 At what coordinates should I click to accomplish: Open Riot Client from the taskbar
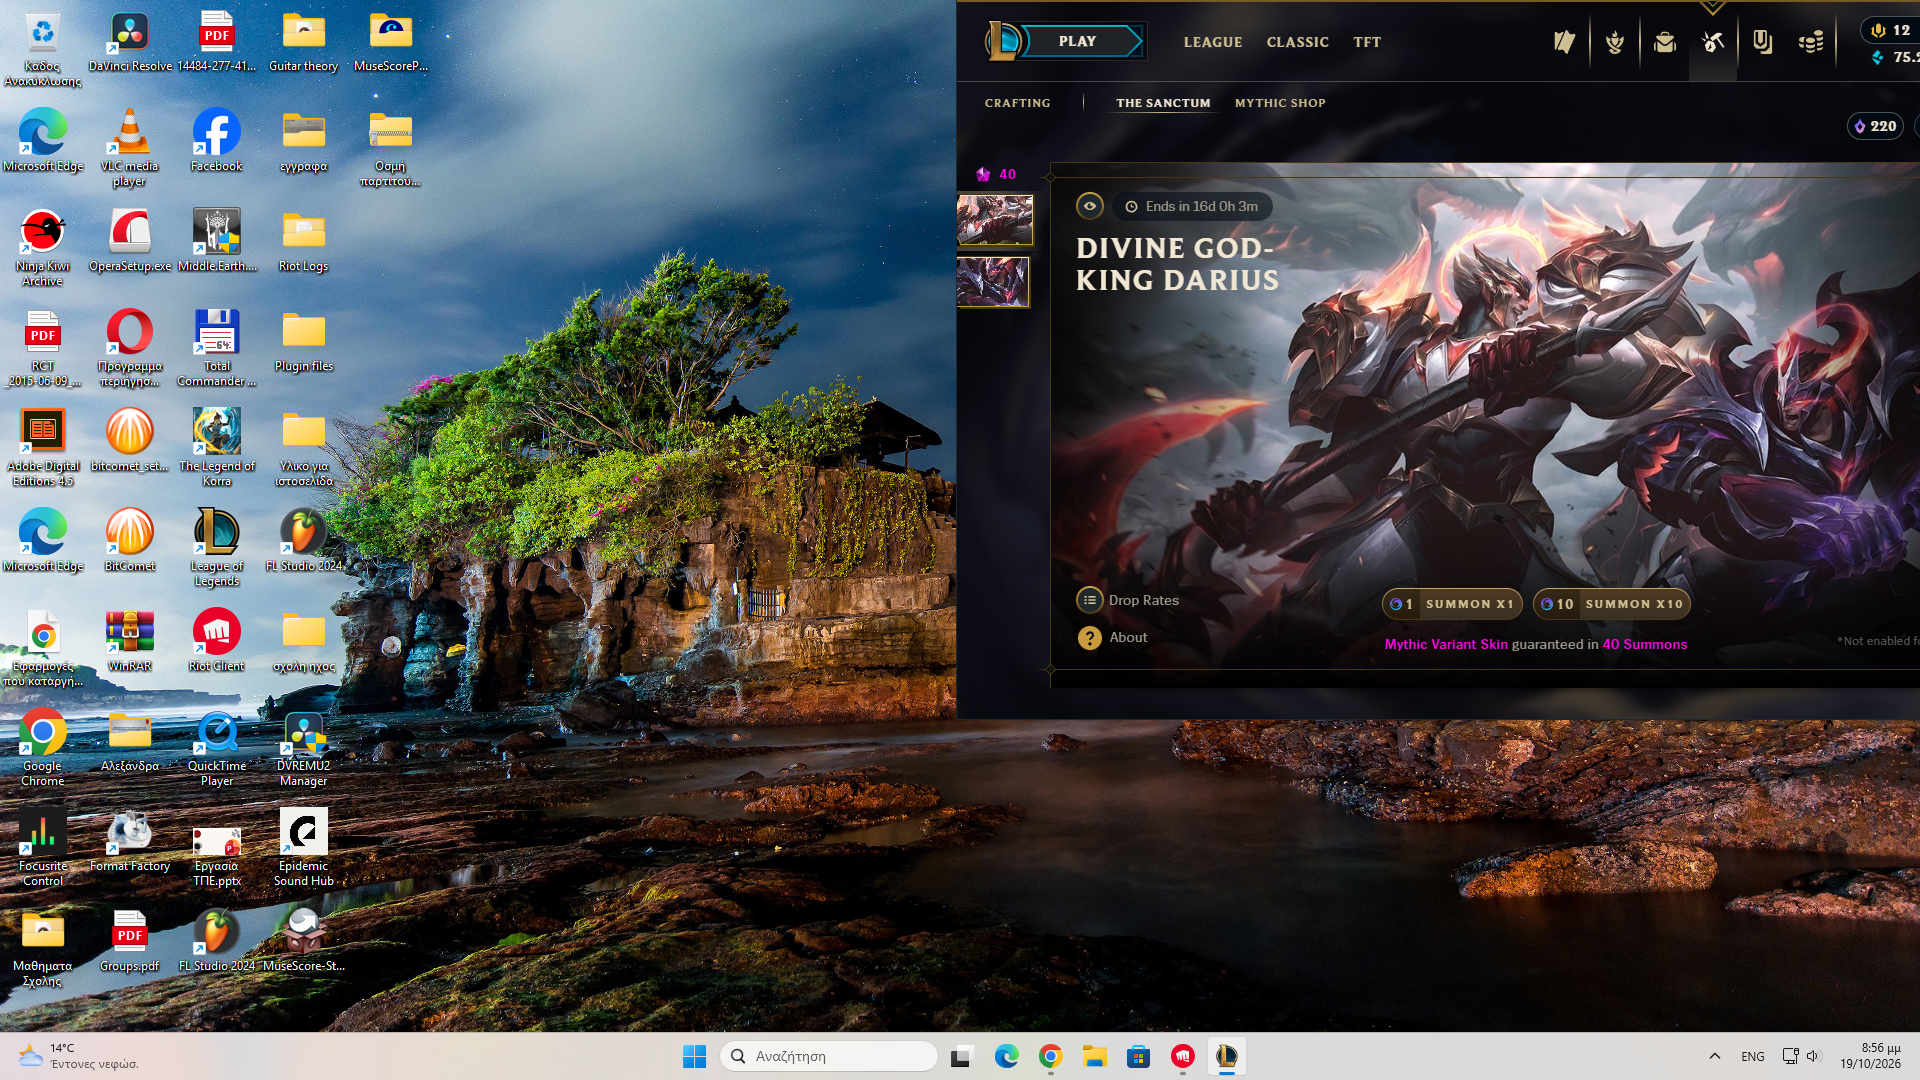click(x=1182, y=1056)
